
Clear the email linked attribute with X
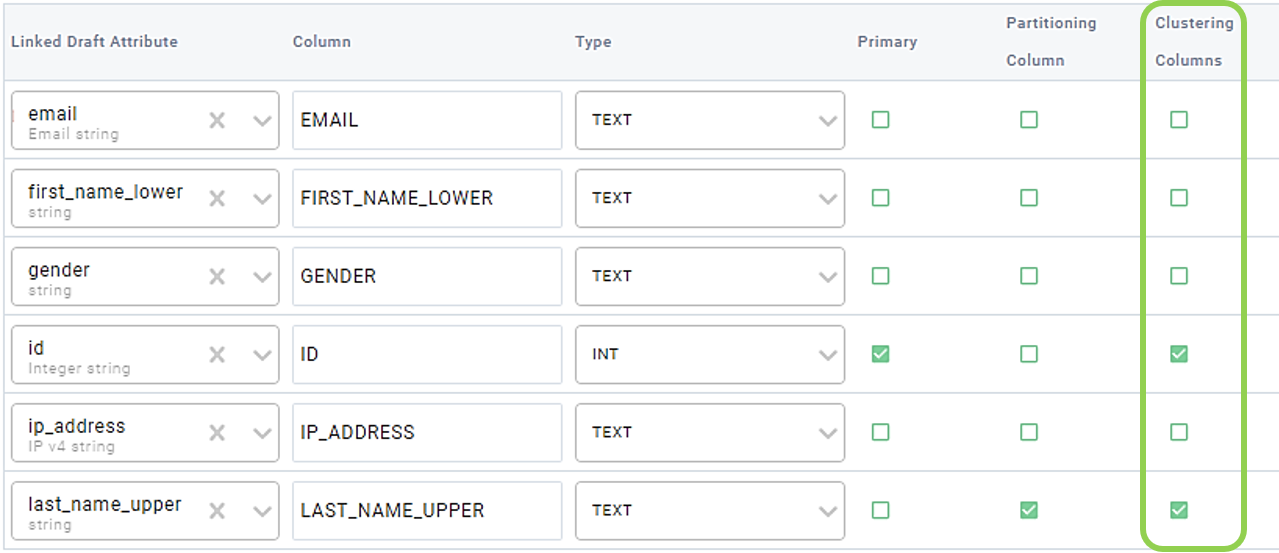[x=217, y=120]
